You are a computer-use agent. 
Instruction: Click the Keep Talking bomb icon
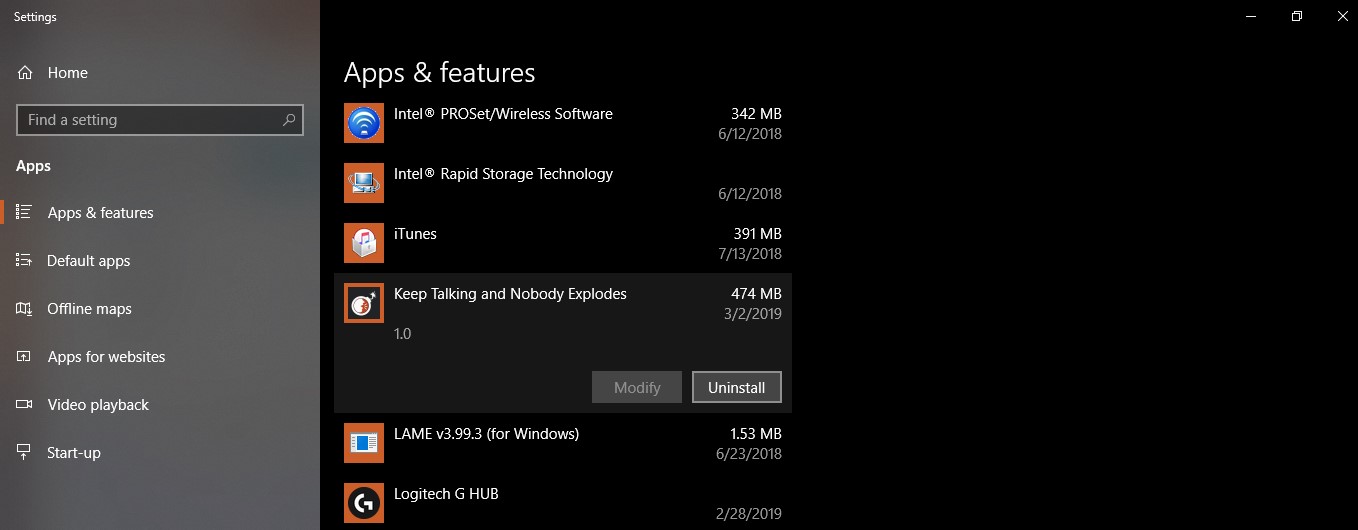tap(364, 303)
